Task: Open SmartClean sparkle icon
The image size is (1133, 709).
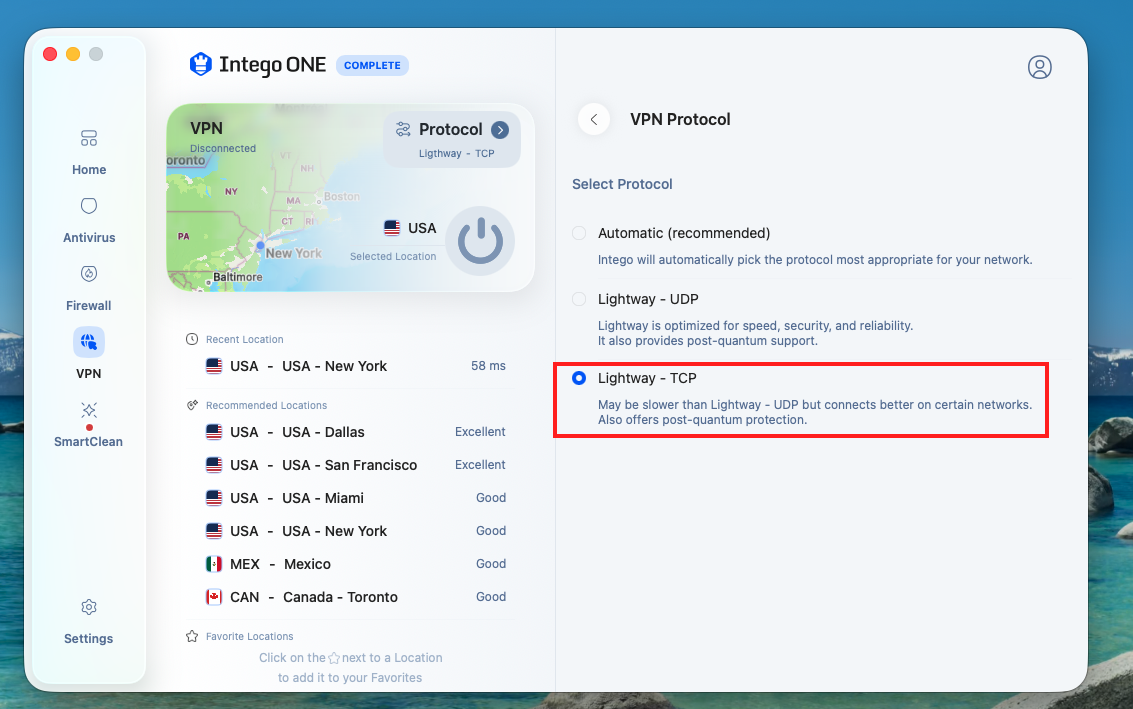Action: pyautogui.click(x=89, y=411)
